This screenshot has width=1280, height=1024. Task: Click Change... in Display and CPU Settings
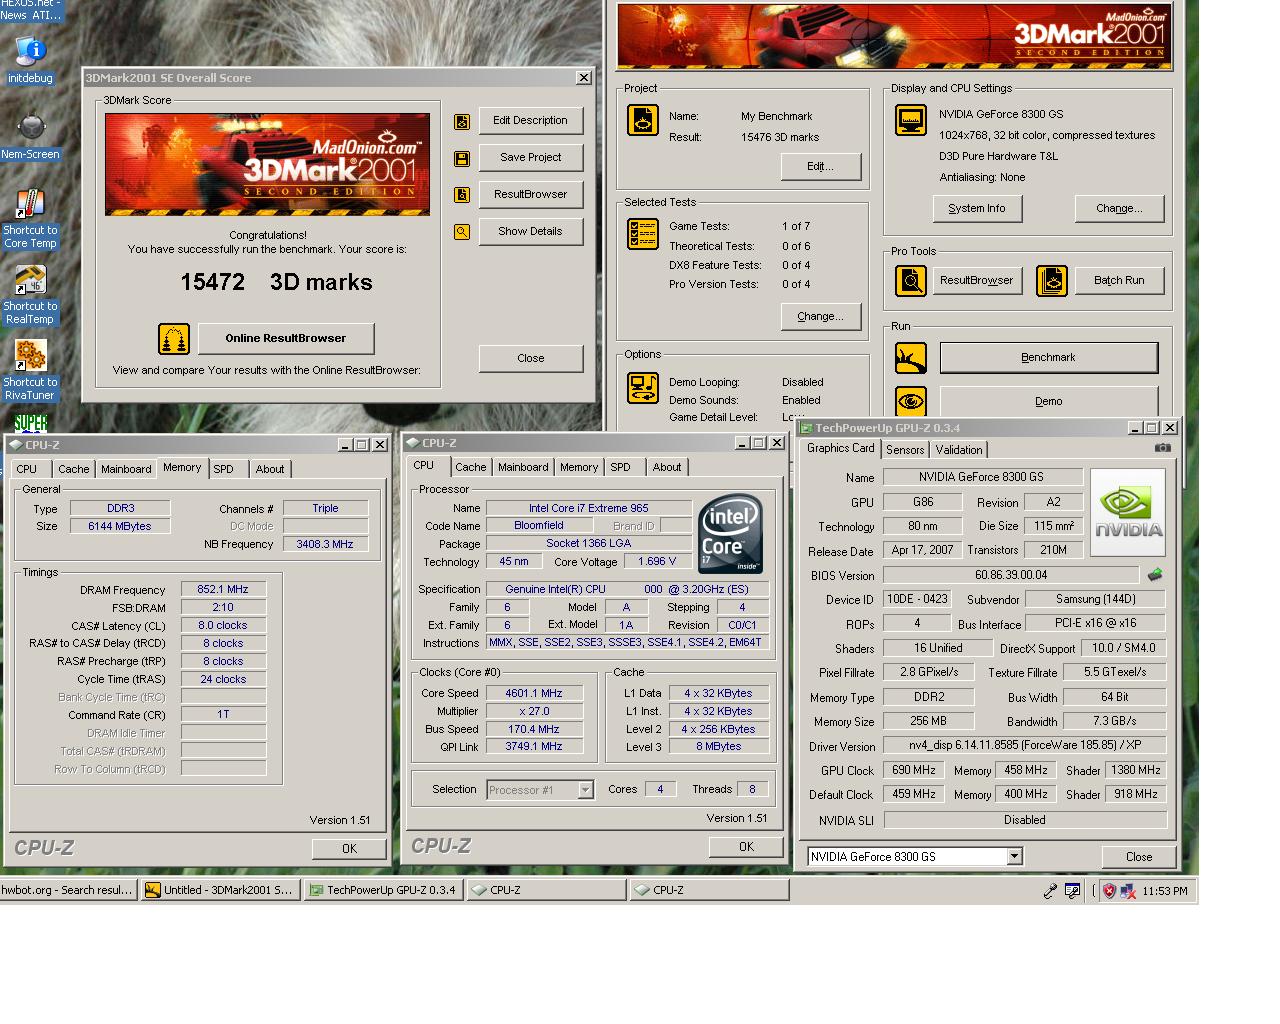[x=1119, y=208]
